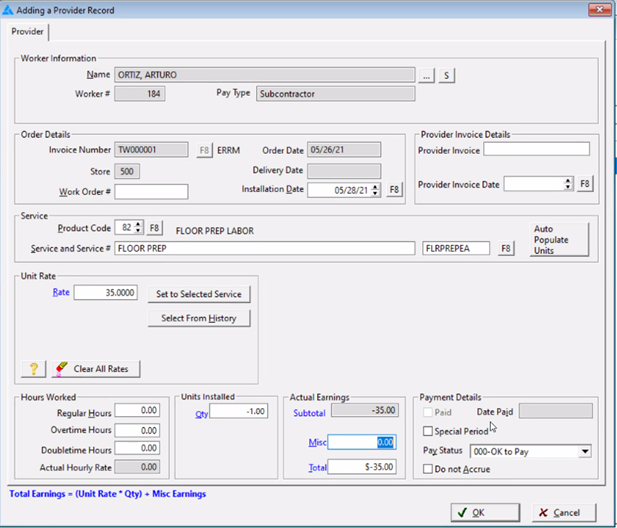Adjust the Product Code spinner

point(139,229)
